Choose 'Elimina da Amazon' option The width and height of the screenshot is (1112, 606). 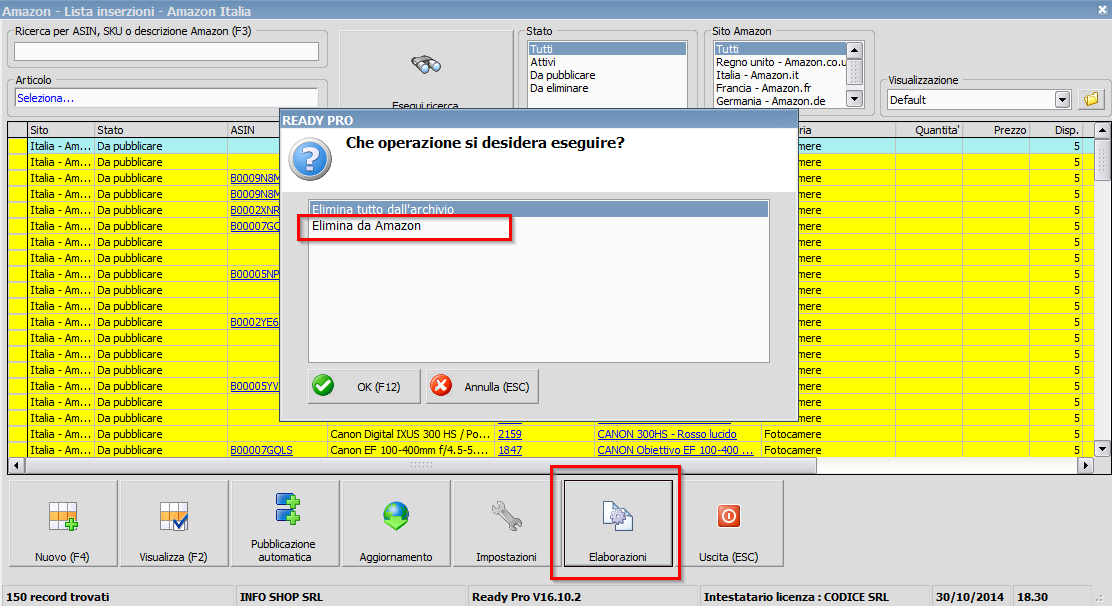tap(538, 225)
